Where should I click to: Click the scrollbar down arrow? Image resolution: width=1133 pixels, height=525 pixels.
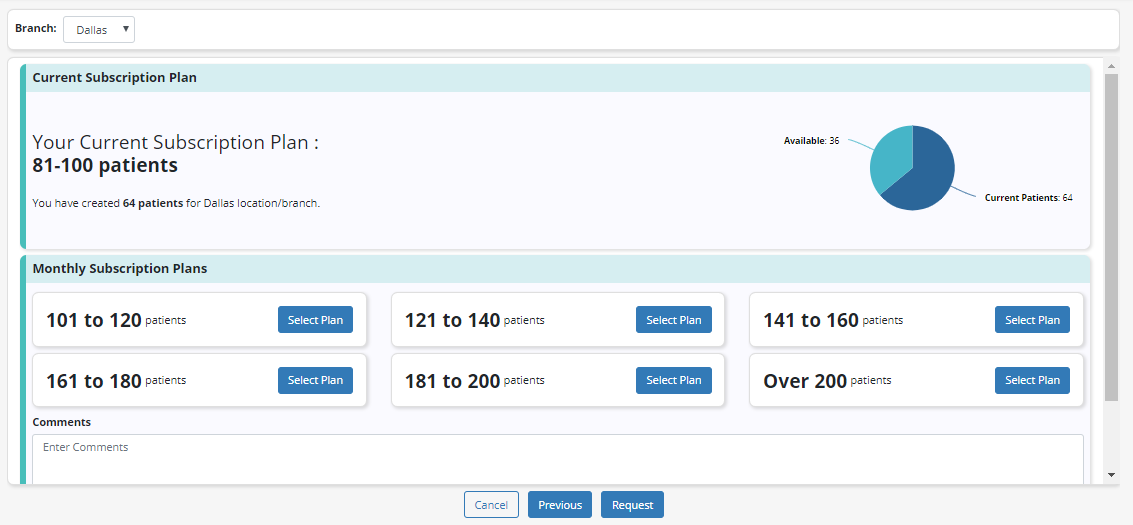pyautogui.click(x=1111, y=475)
